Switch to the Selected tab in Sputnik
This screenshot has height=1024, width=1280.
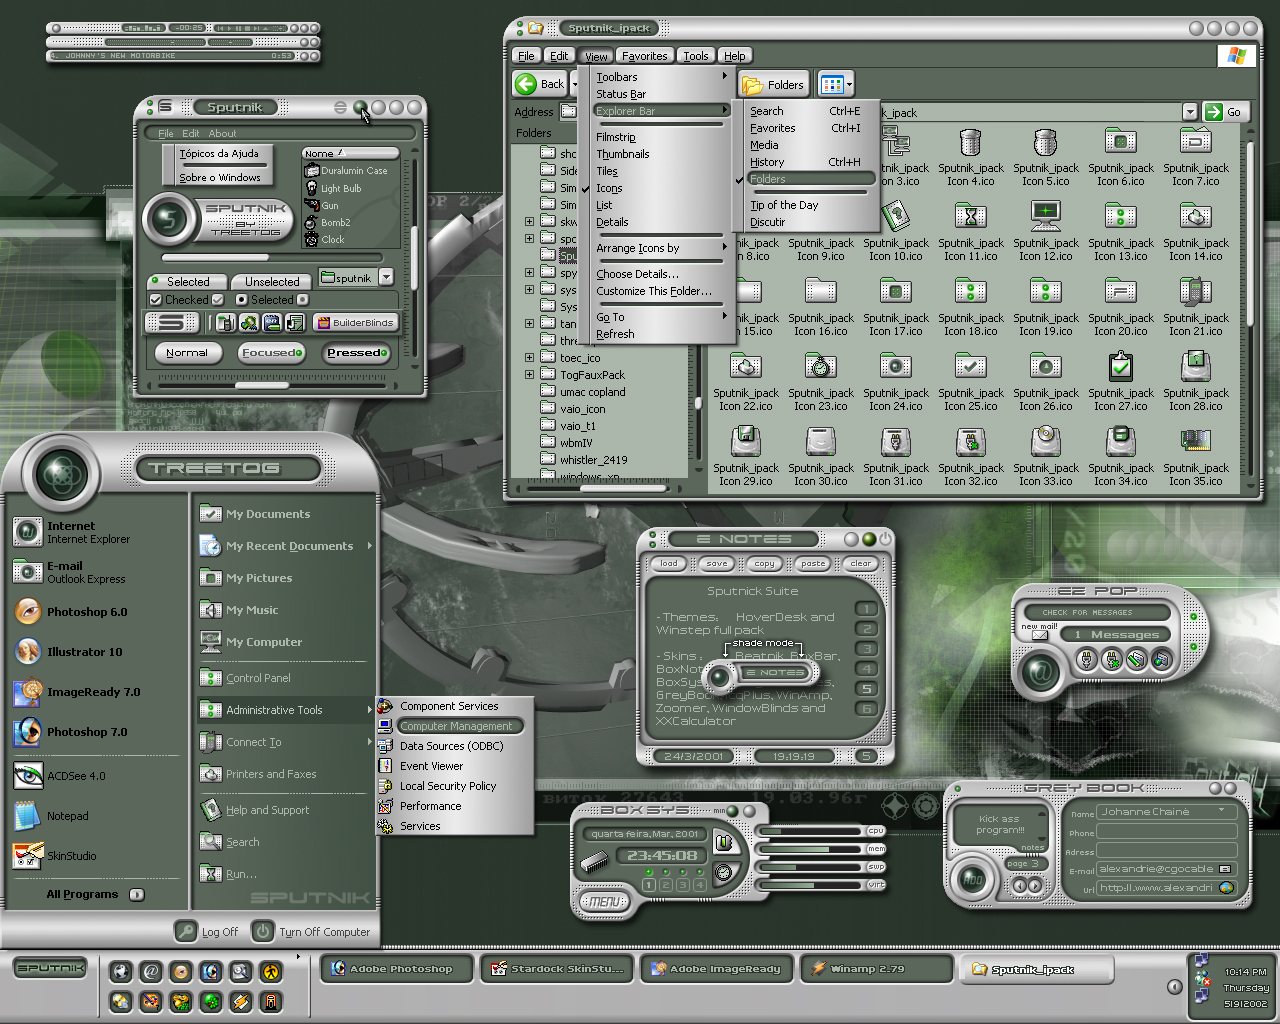[x=188, y=282]
